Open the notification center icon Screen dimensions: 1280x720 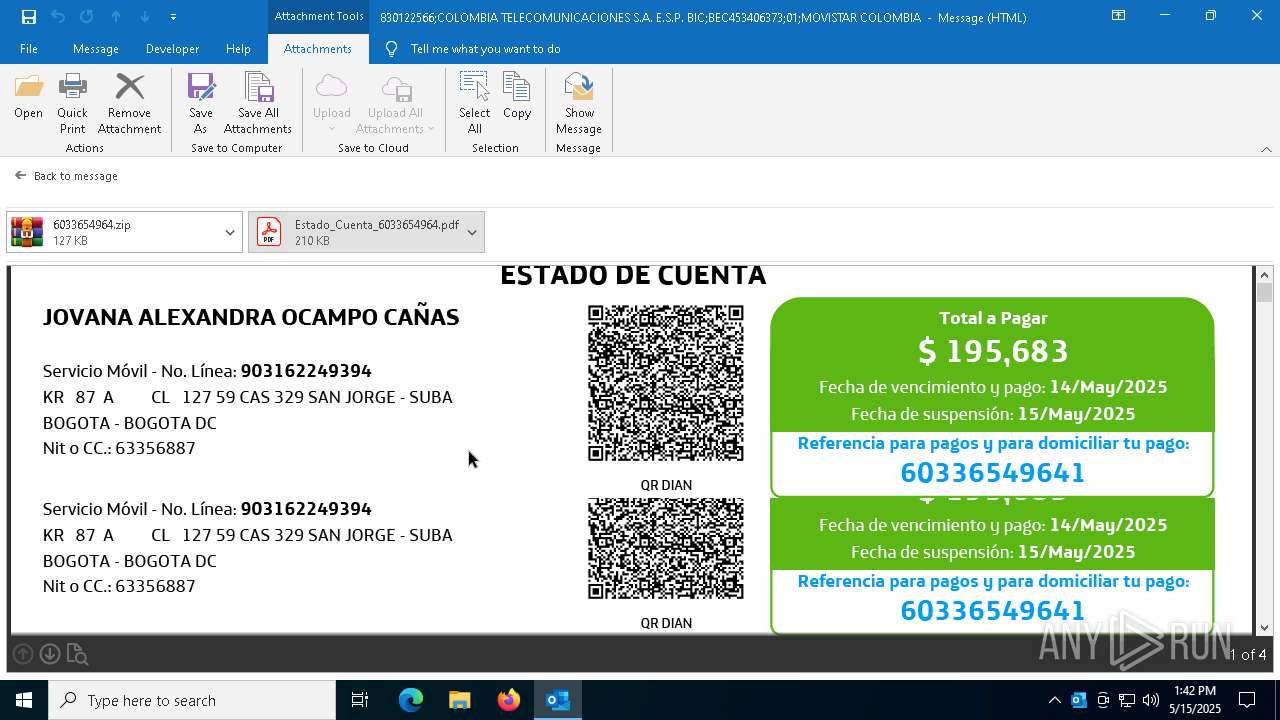[x=1247, y=700]
